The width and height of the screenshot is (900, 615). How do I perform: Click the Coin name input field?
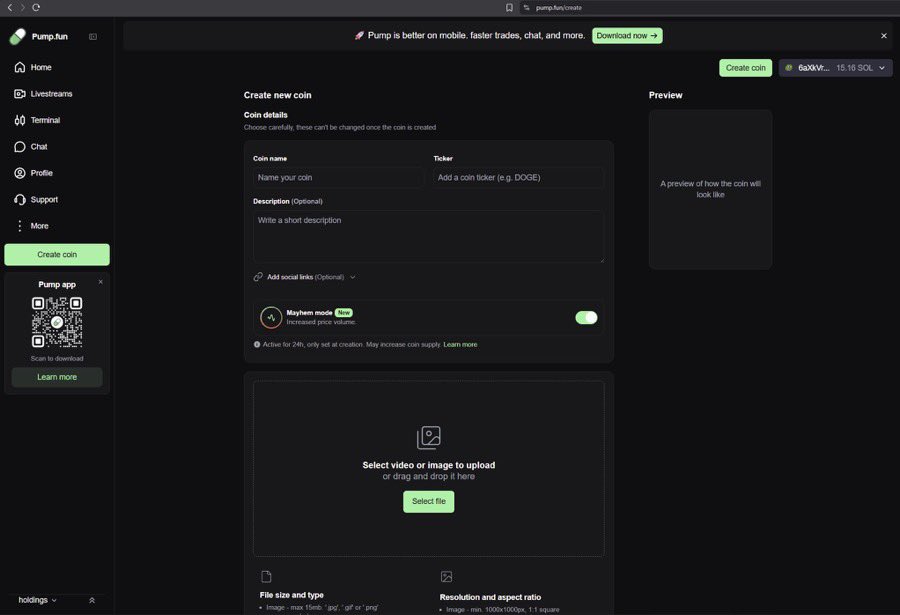point(336,177)
